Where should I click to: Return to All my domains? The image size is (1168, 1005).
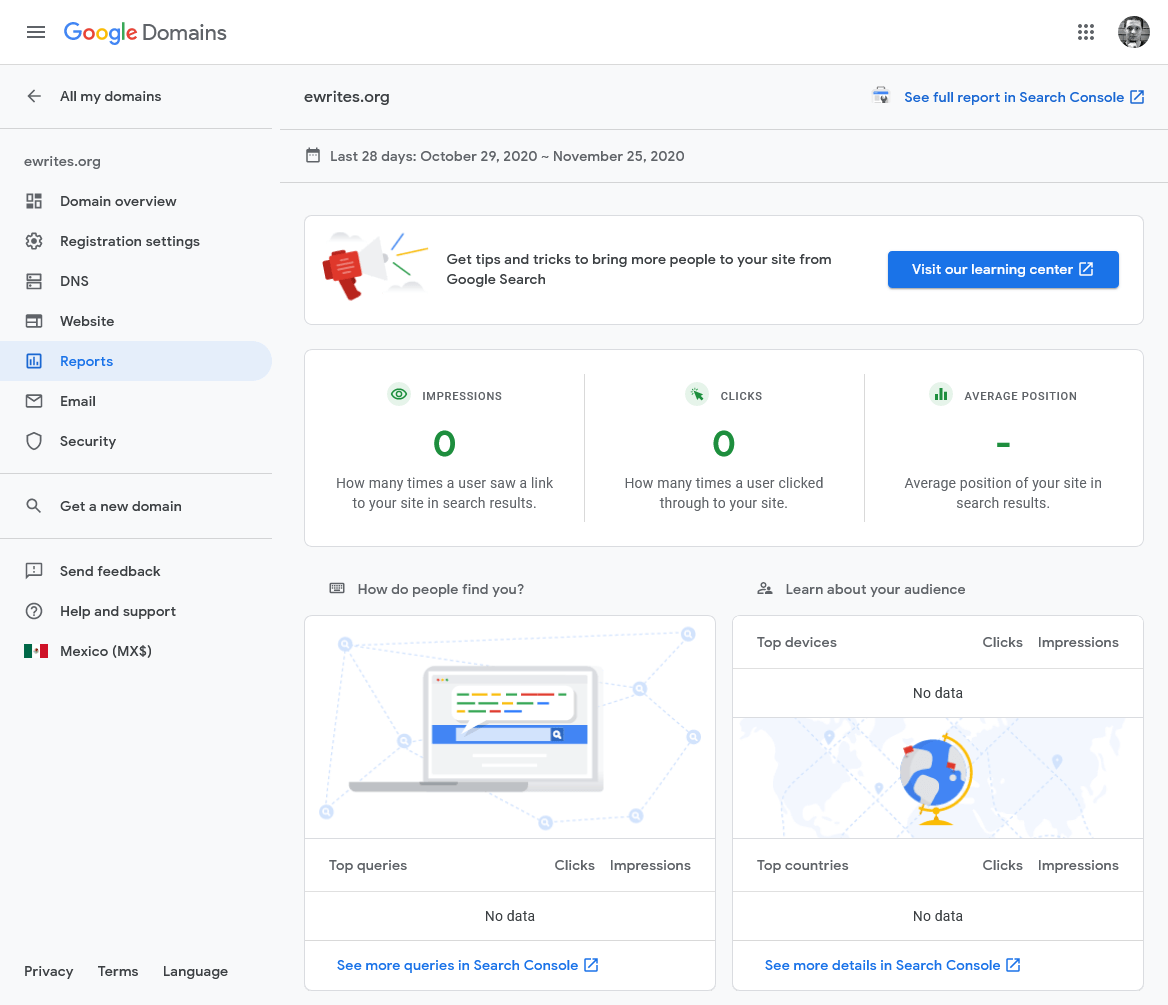click(x=110, y=96)
